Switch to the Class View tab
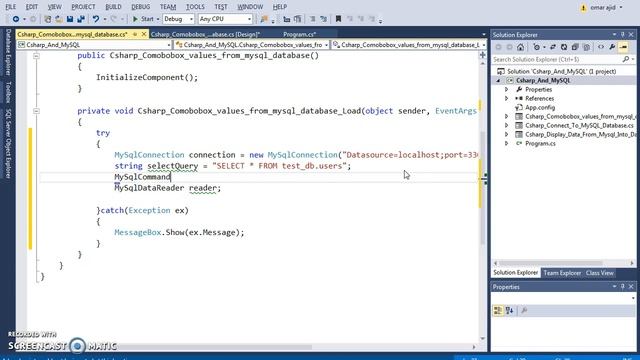This screenshot has height=360, width=640. (600, 273)
